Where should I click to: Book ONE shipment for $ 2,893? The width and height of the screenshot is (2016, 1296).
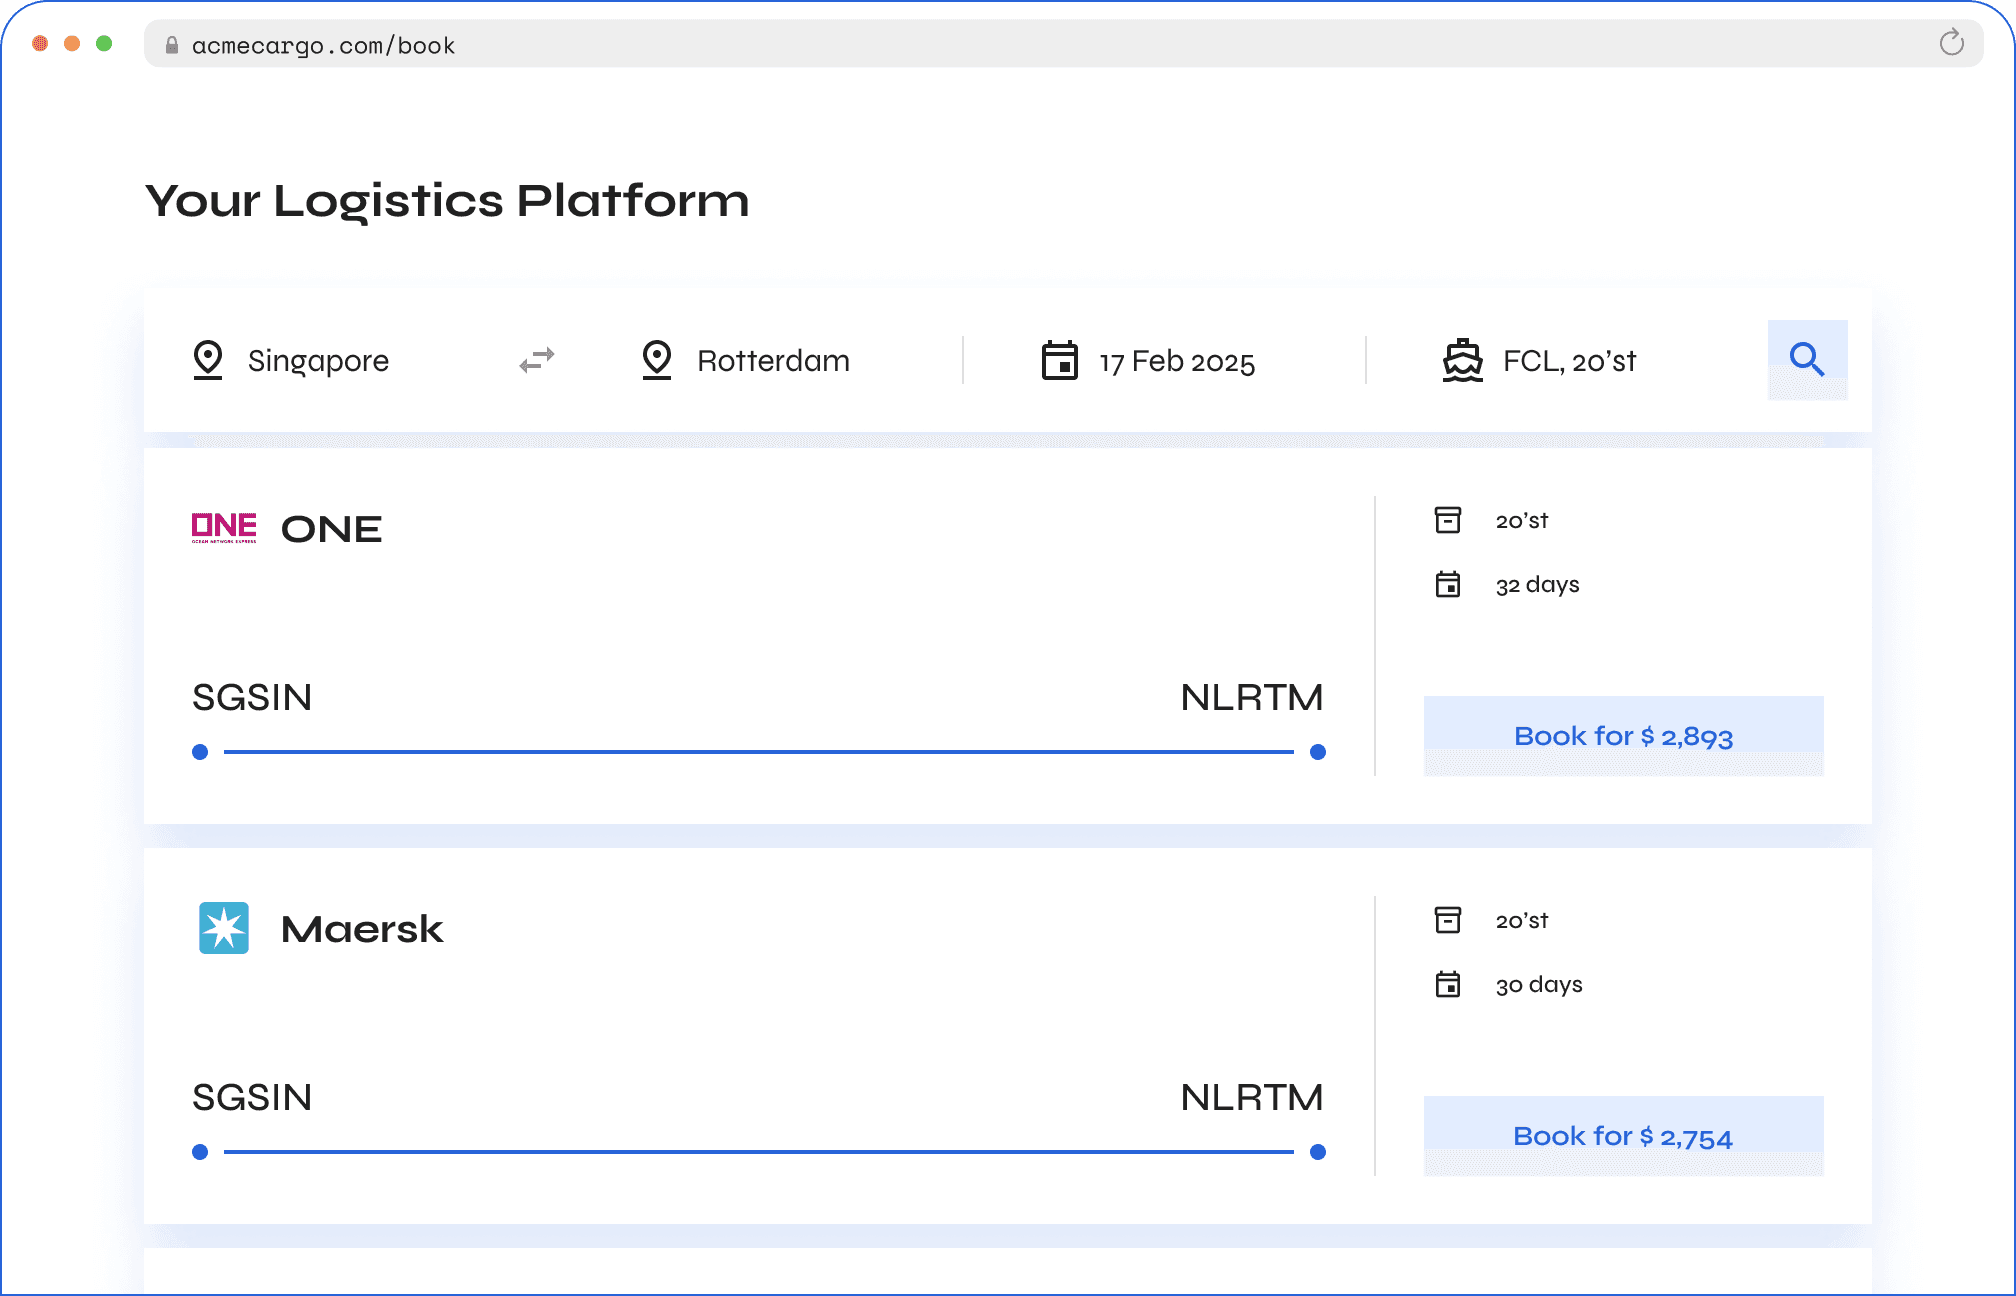[1623, 736]
